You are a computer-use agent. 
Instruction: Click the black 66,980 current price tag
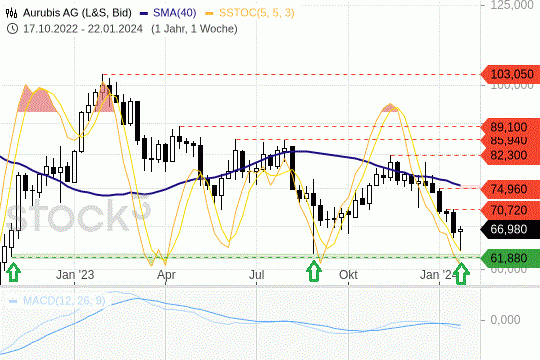[510, 229]
